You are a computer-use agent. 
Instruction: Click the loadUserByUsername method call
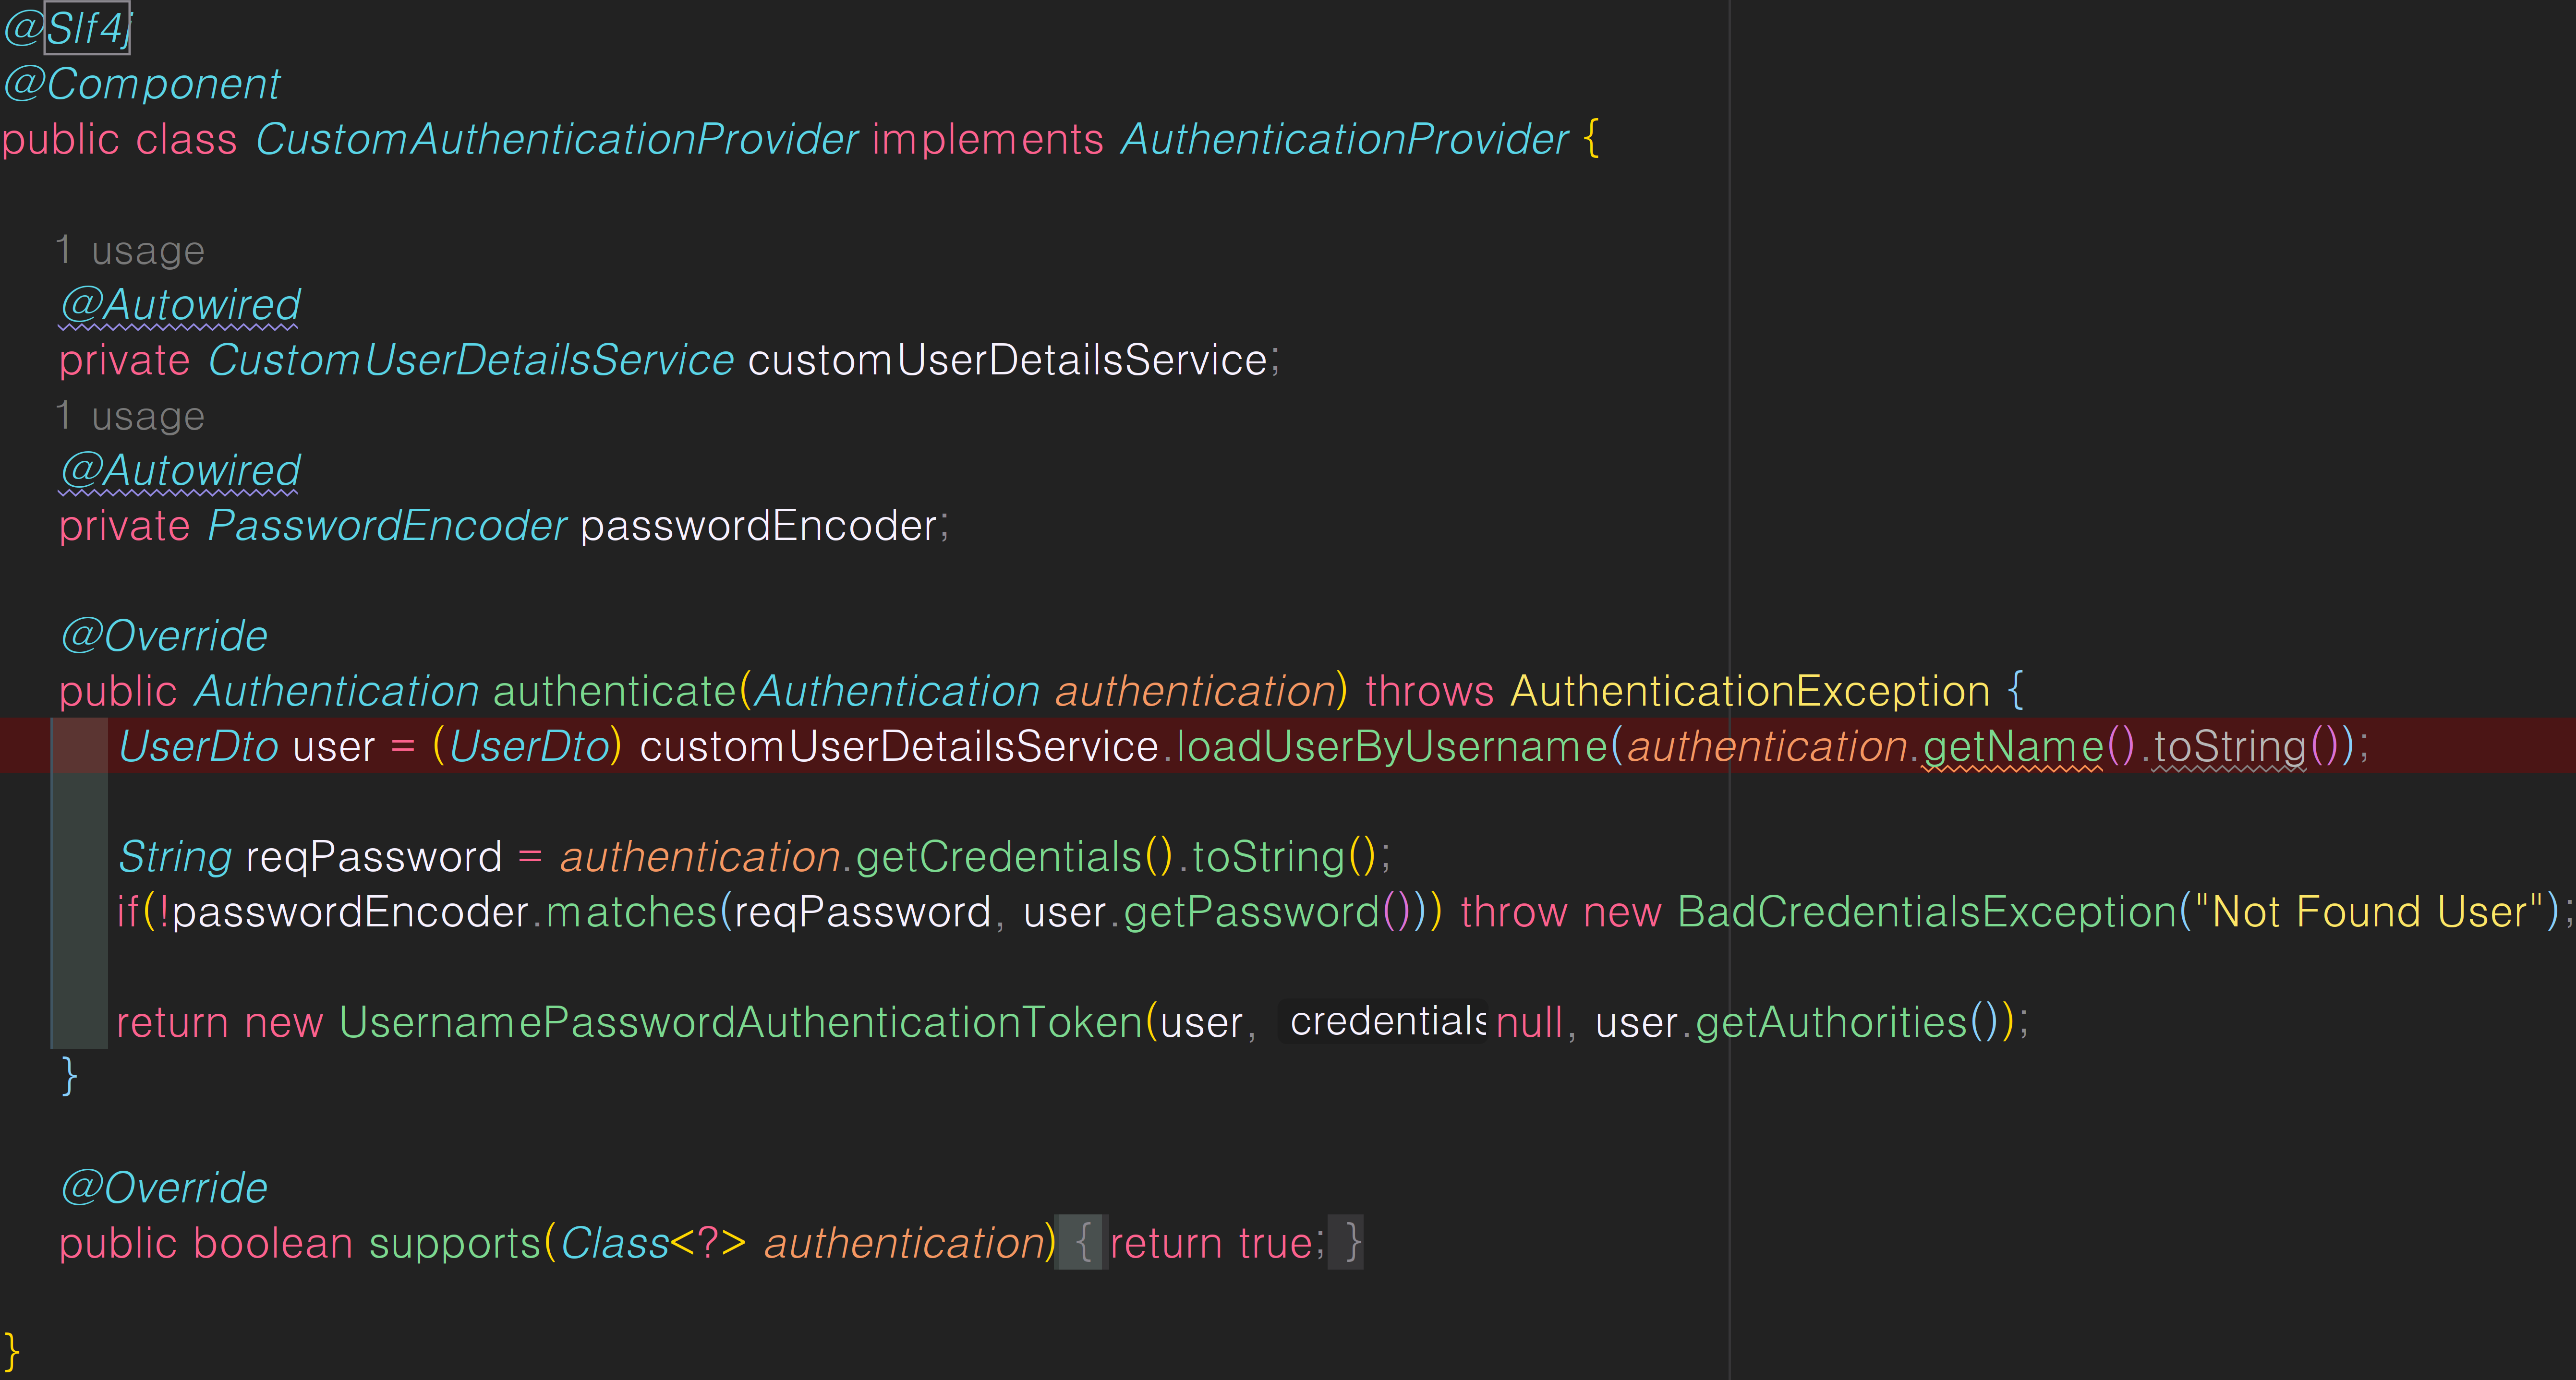[x=1392, y=746]
